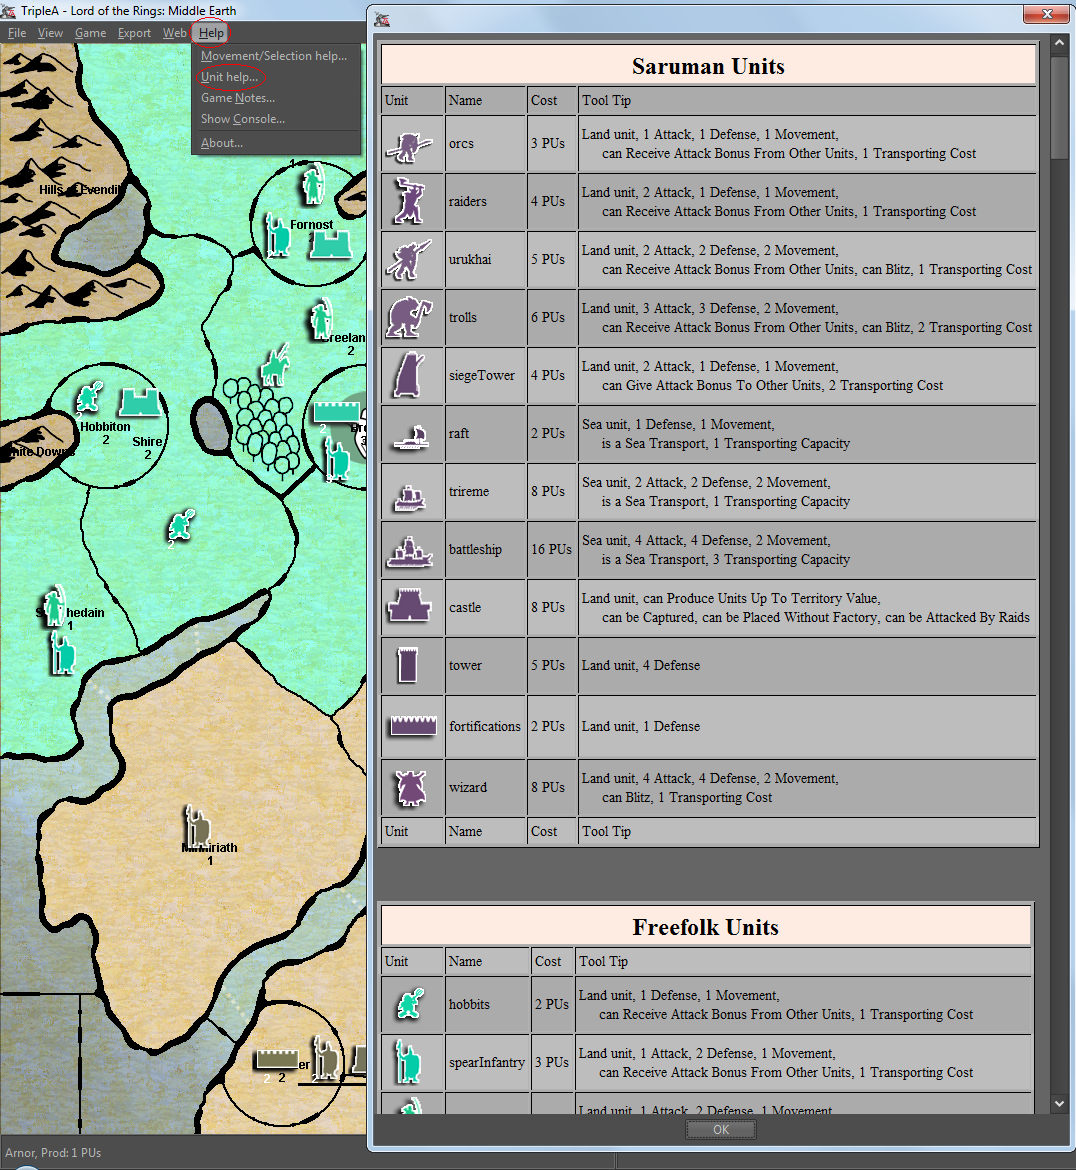
Task: Click the hobbits unit icon in Freefolk table
Action: (410, 1004)
